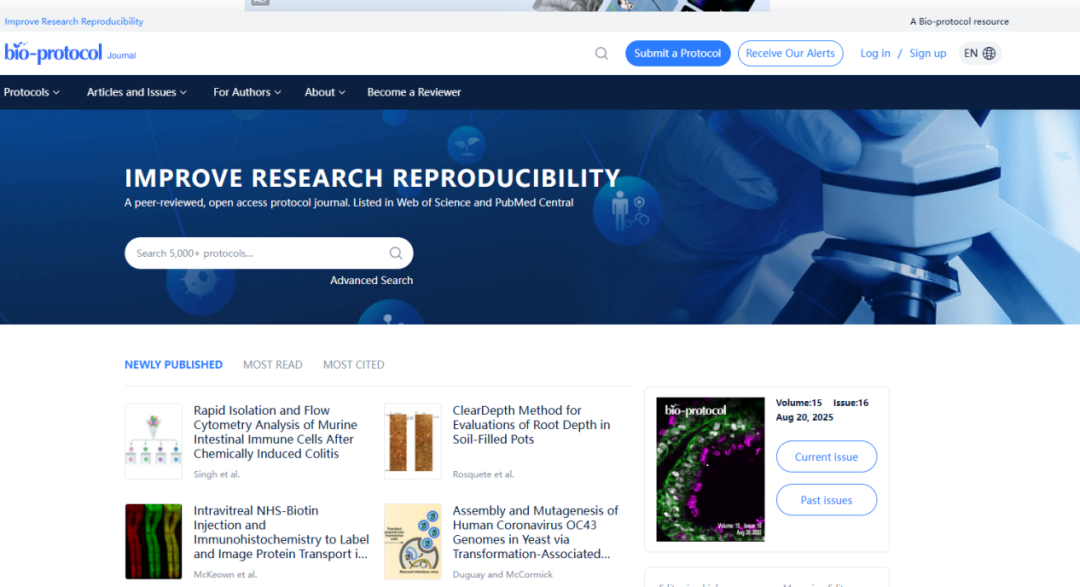The image size is (1080, 587).
Task: Switch to the Most Cited tab
Action: click(x=353, y=365)
